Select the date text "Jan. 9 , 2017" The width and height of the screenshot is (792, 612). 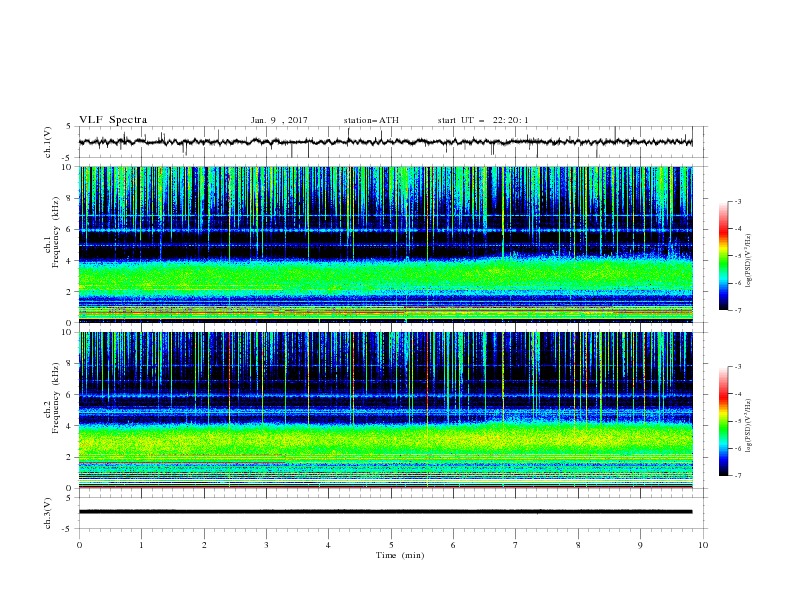tap(279, 120)
